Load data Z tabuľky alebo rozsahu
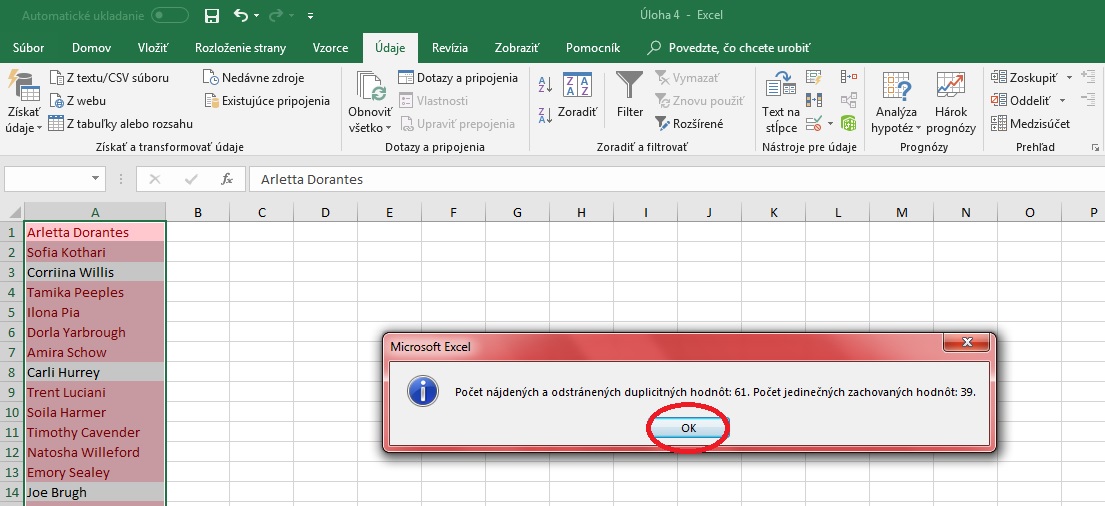 [121, 124]
